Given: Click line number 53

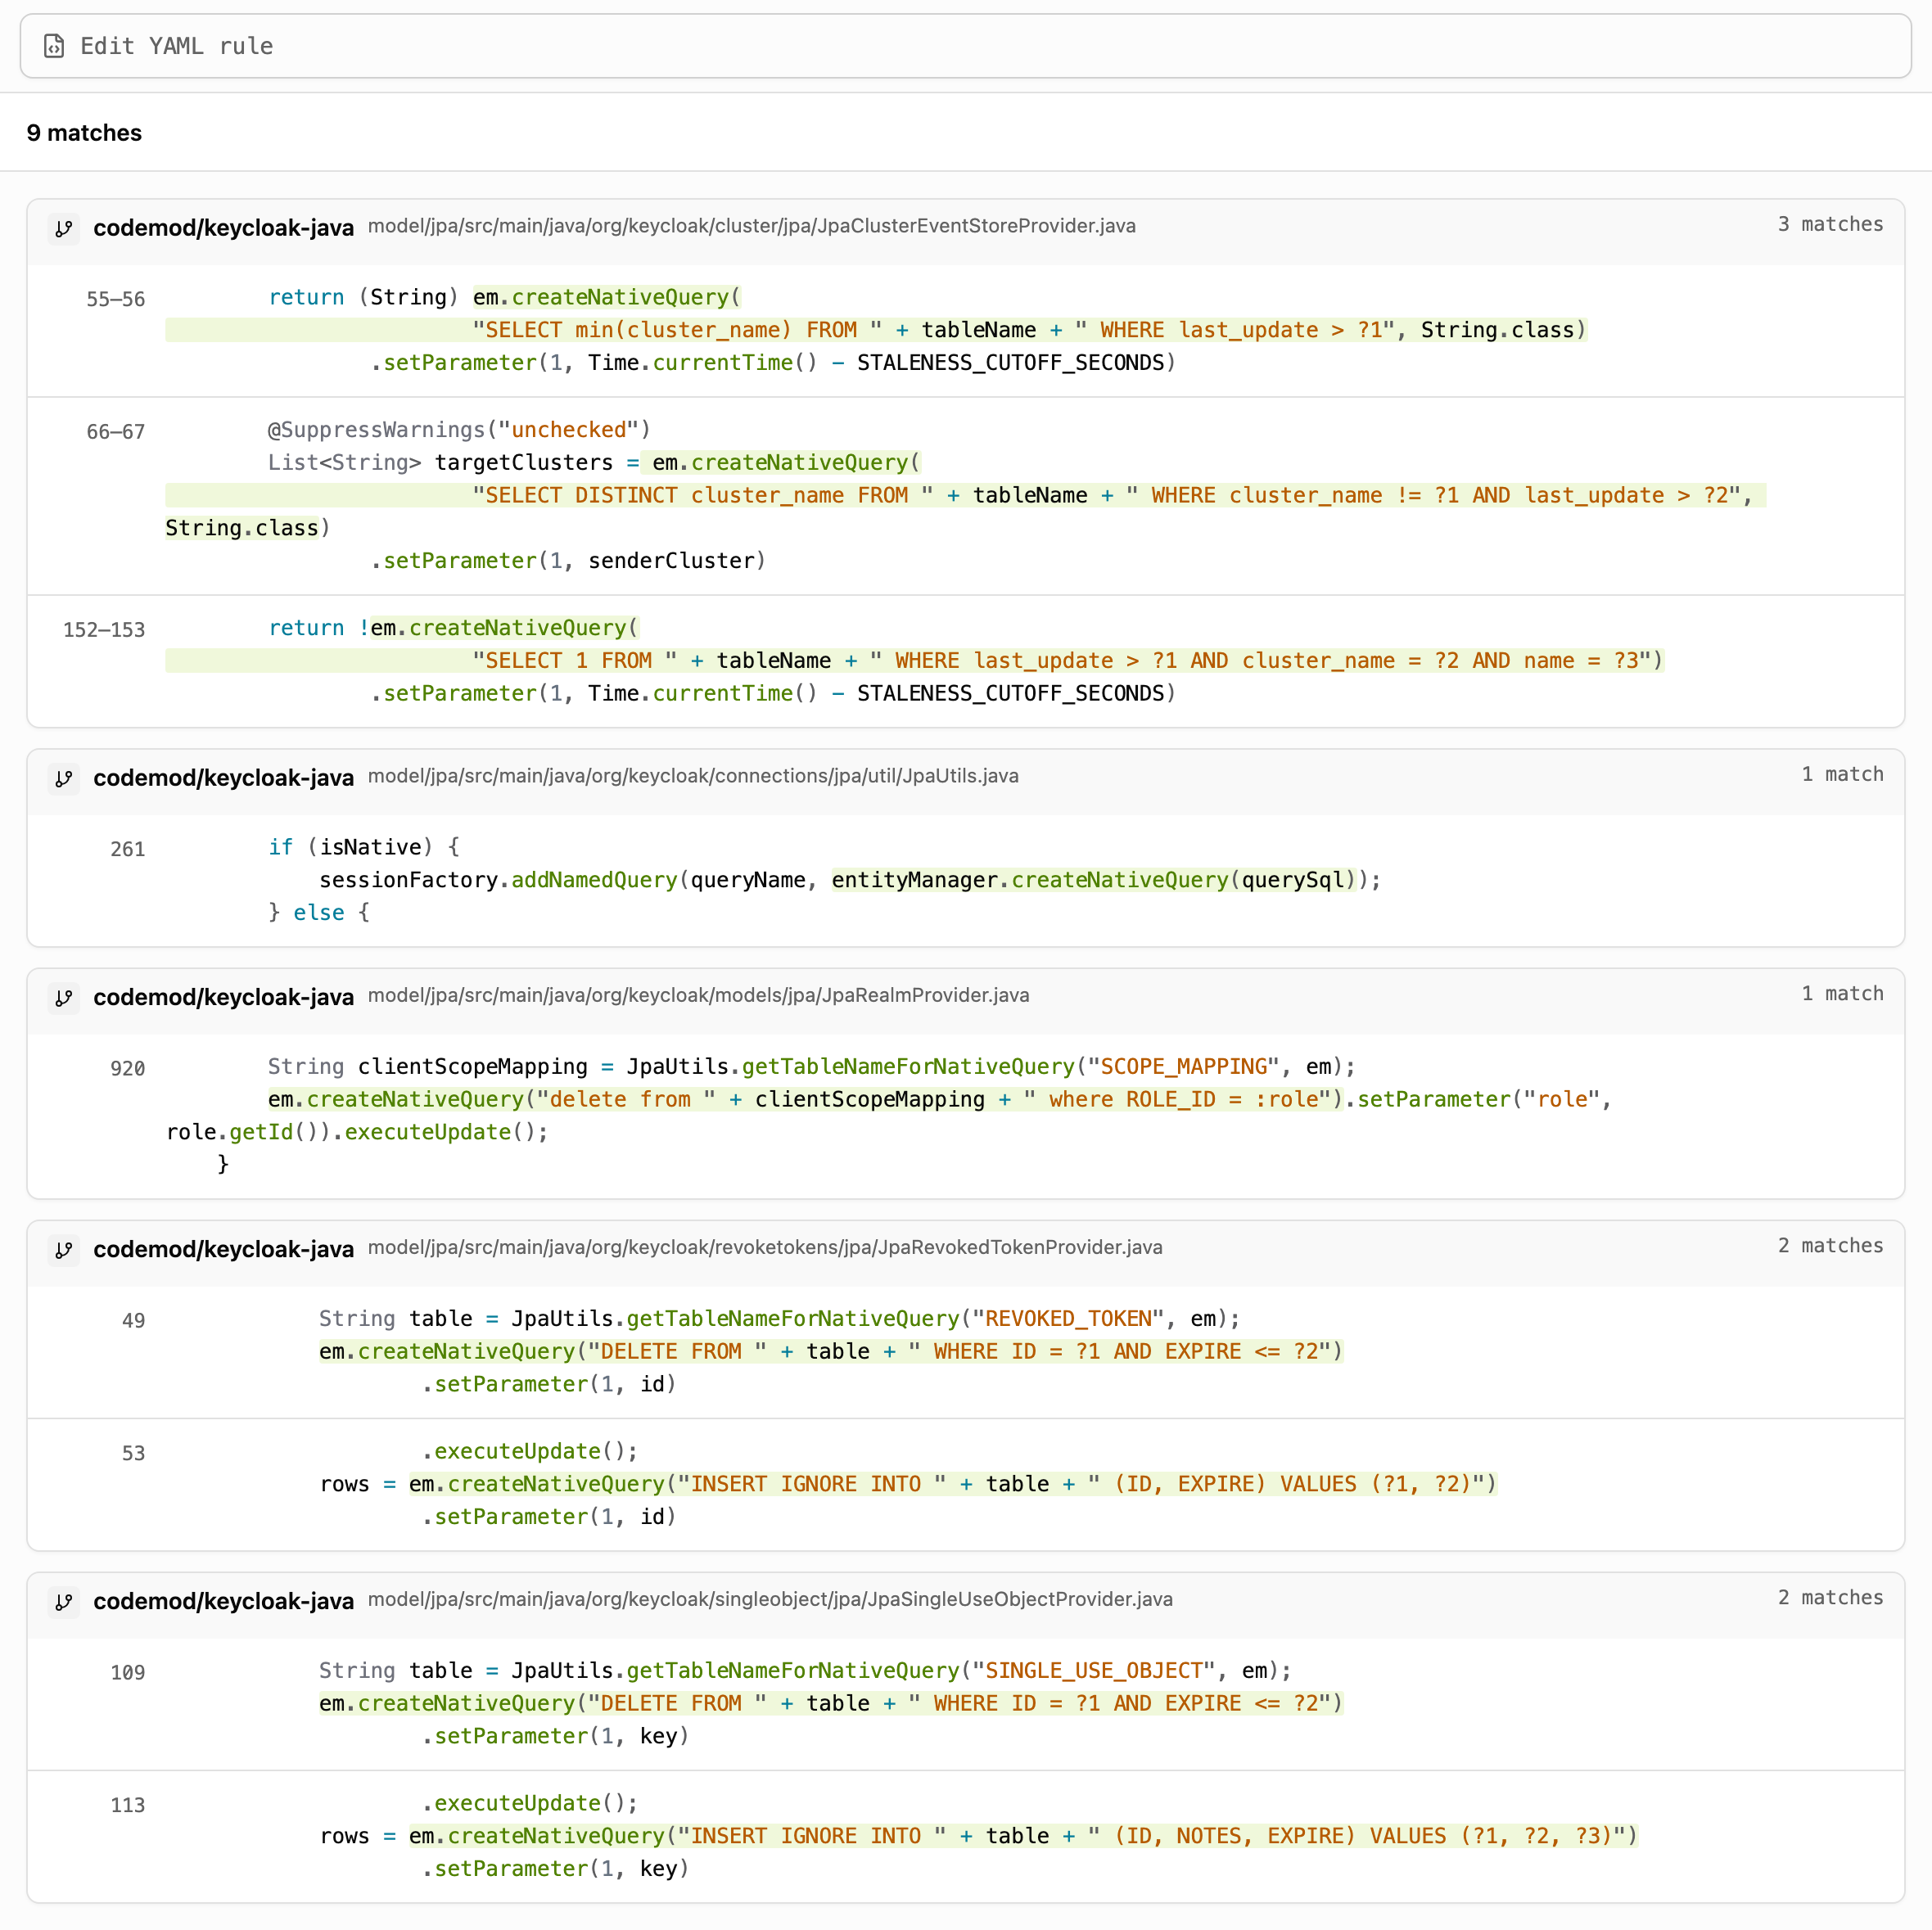Looking at the screenshot, I should [x=134, y=1453].
